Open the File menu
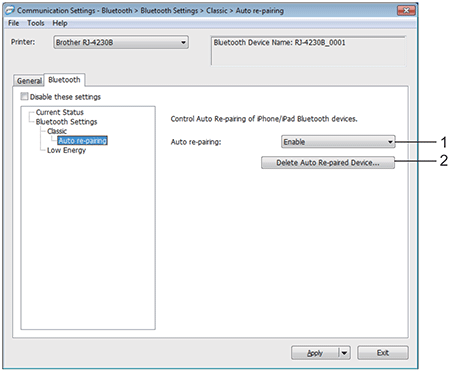 14,23
